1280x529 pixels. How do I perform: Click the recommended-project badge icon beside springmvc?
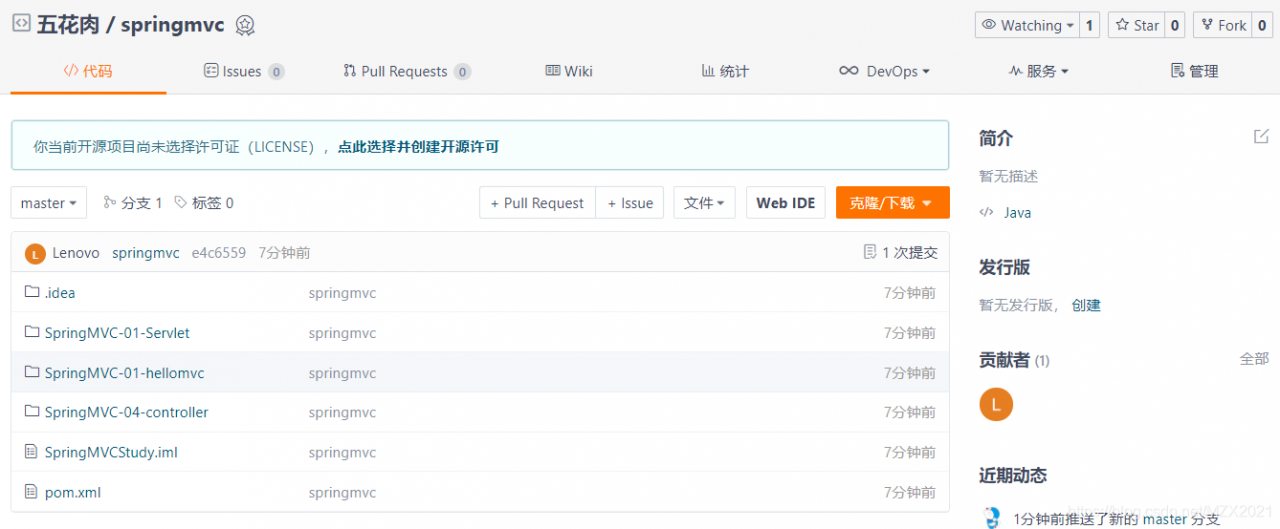(x=245, y=25)
